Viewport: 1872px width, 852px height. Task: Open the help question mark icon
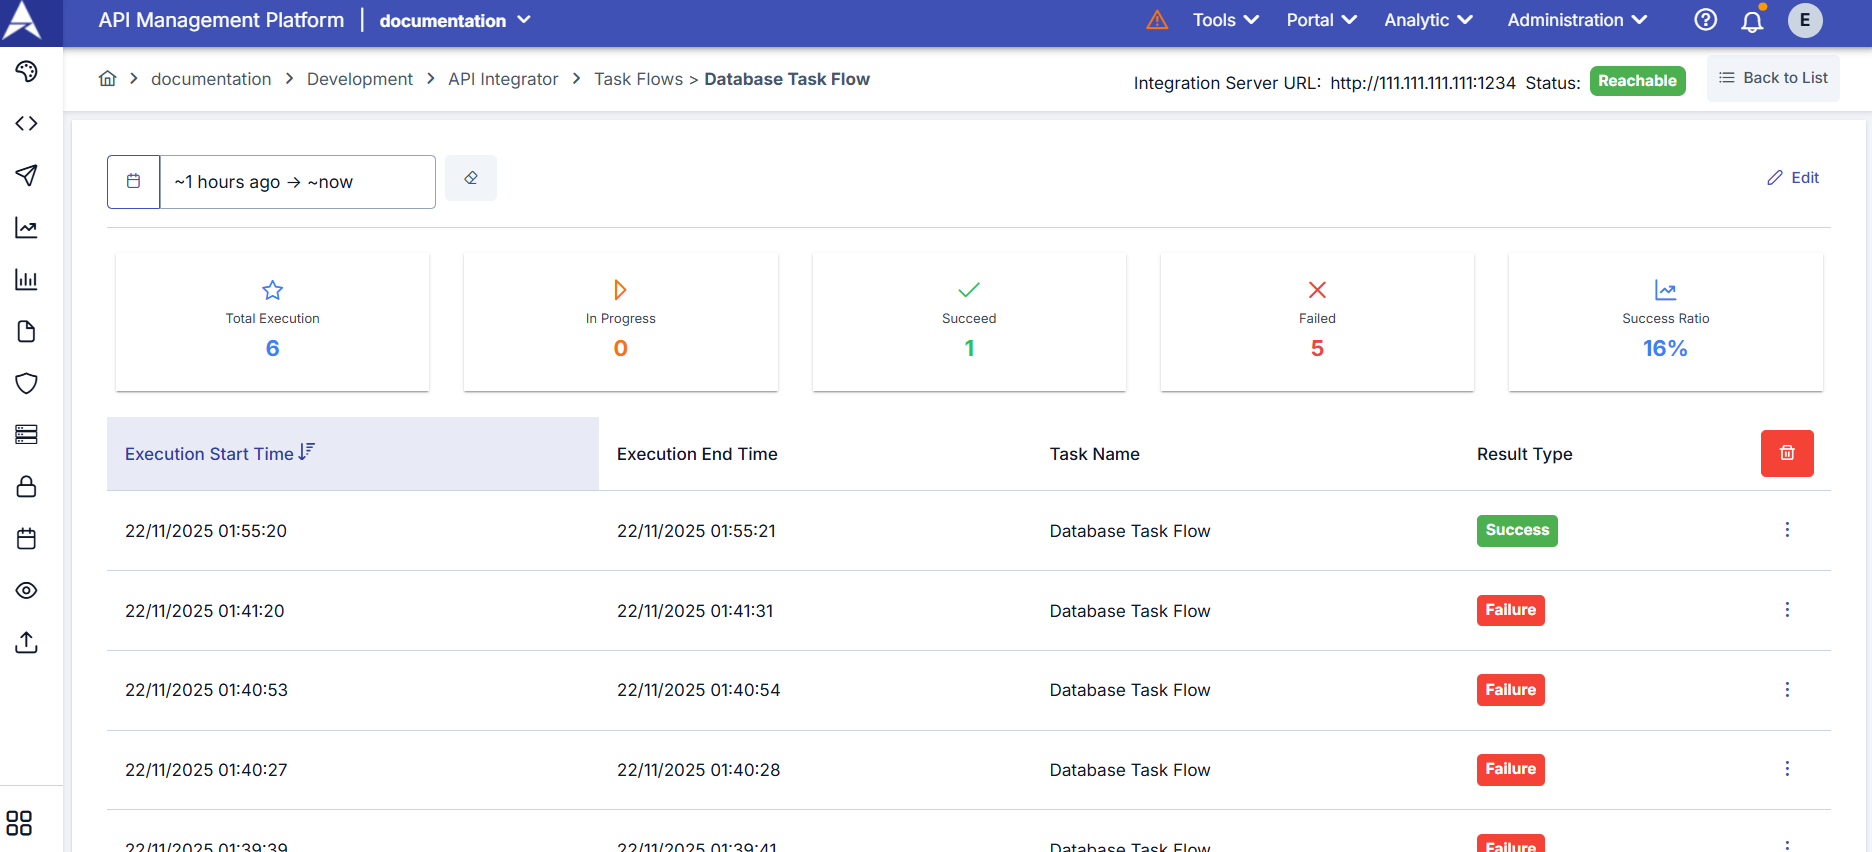pyautogui.click(x=1706, y=20)
